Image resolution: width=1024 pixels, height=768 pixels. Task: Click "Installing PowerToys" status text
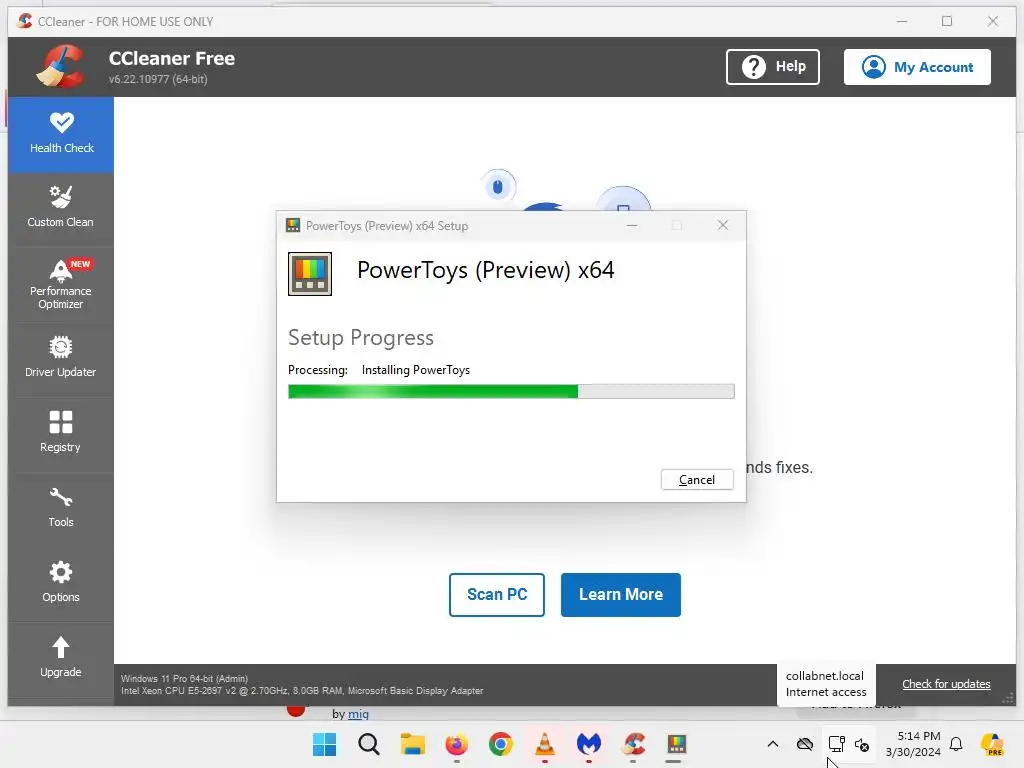point(415,370)
